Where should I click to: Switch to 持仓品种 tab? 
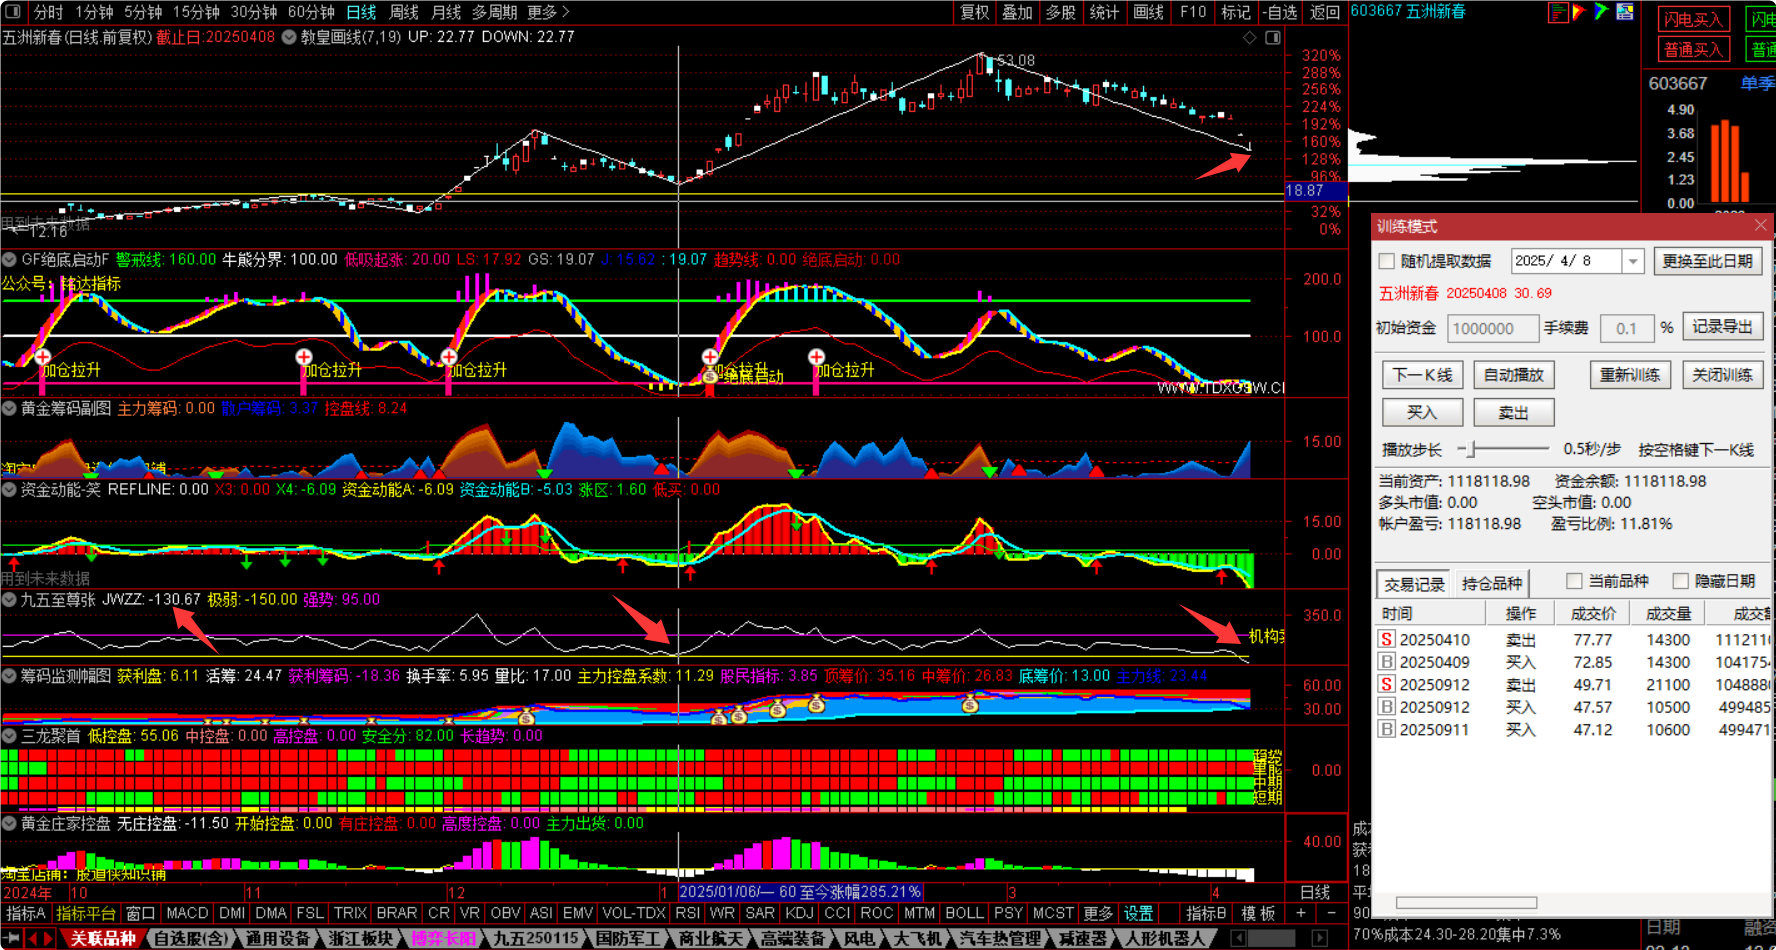point(1492,583)
